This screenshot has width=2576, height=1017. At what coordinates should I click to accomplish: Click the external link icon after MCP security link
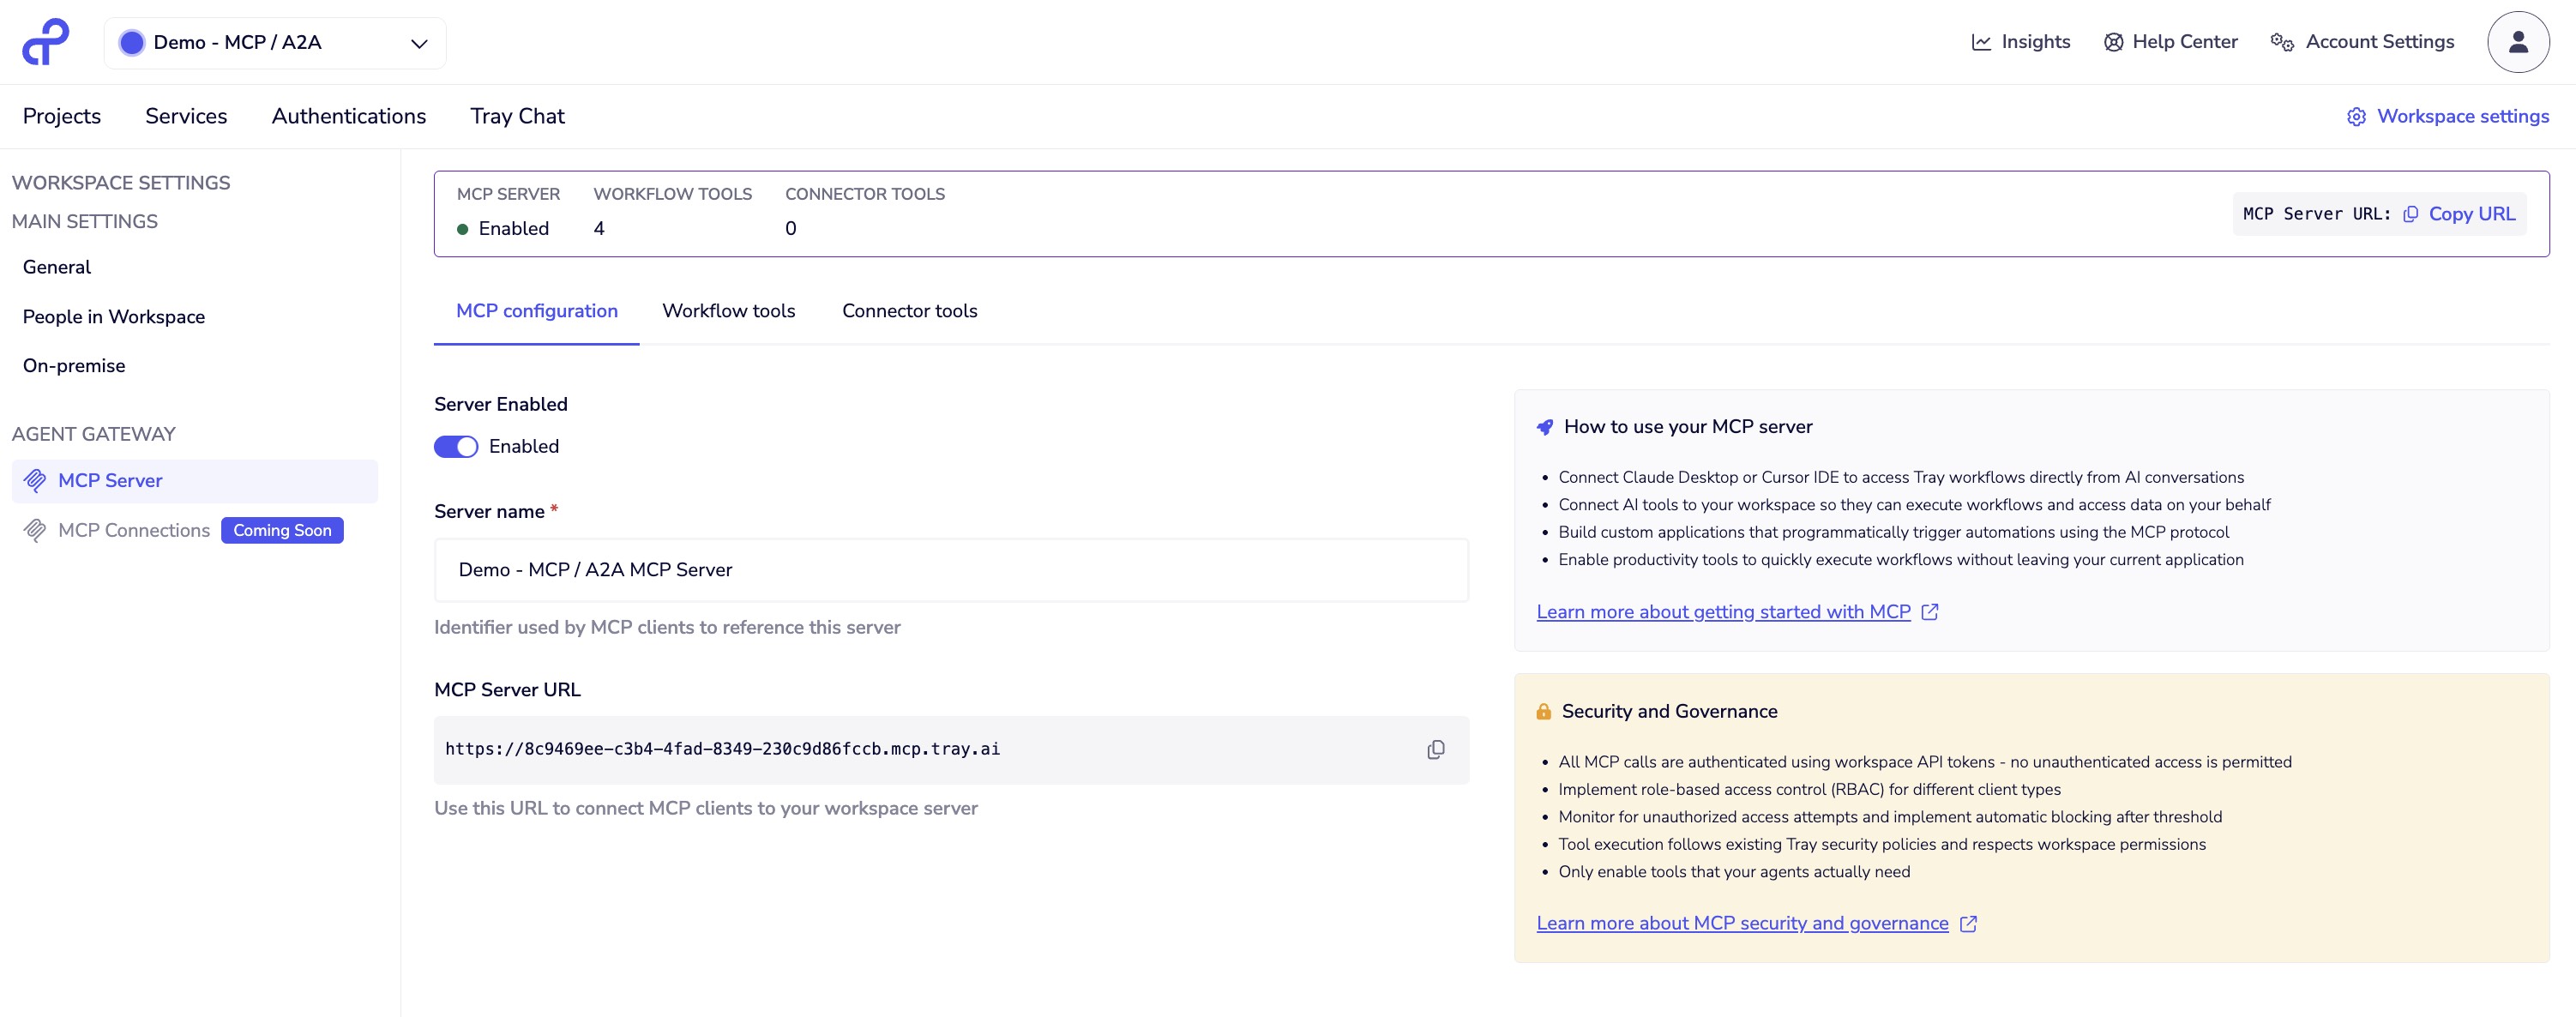pos(1968,923)
